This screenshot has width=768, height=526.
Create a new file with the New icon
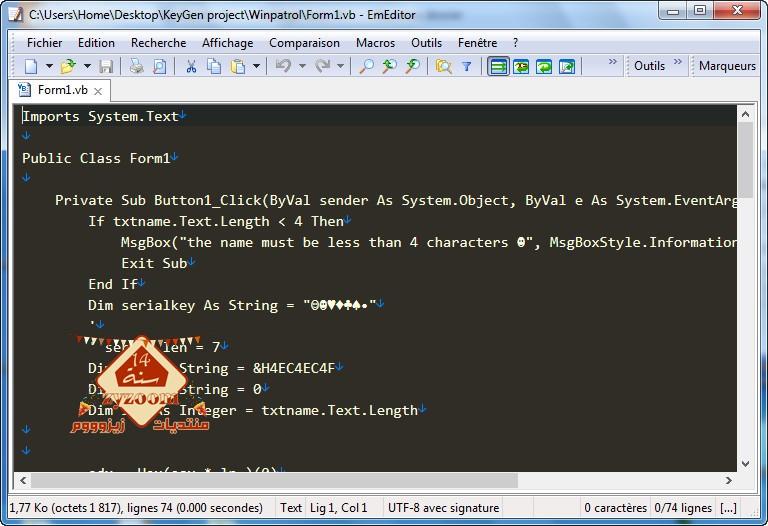click(x=31, y=66)
